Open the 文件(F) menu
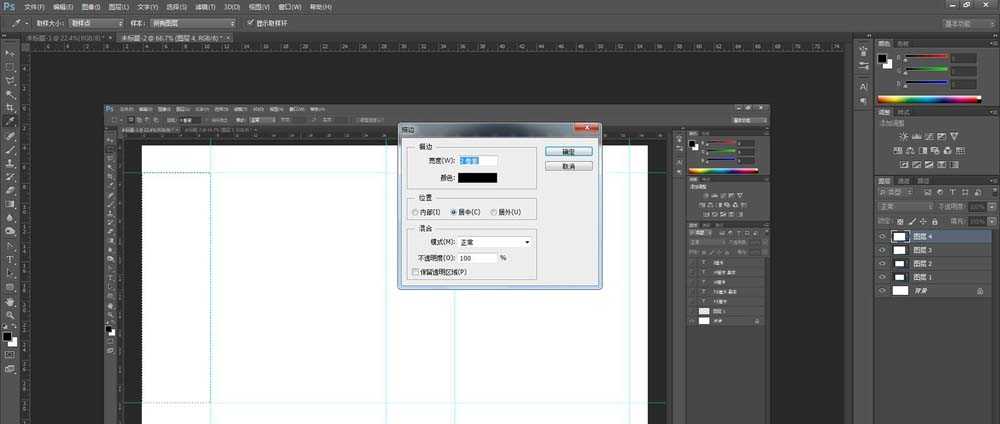The image size is (1000, 424). [34, 6]
